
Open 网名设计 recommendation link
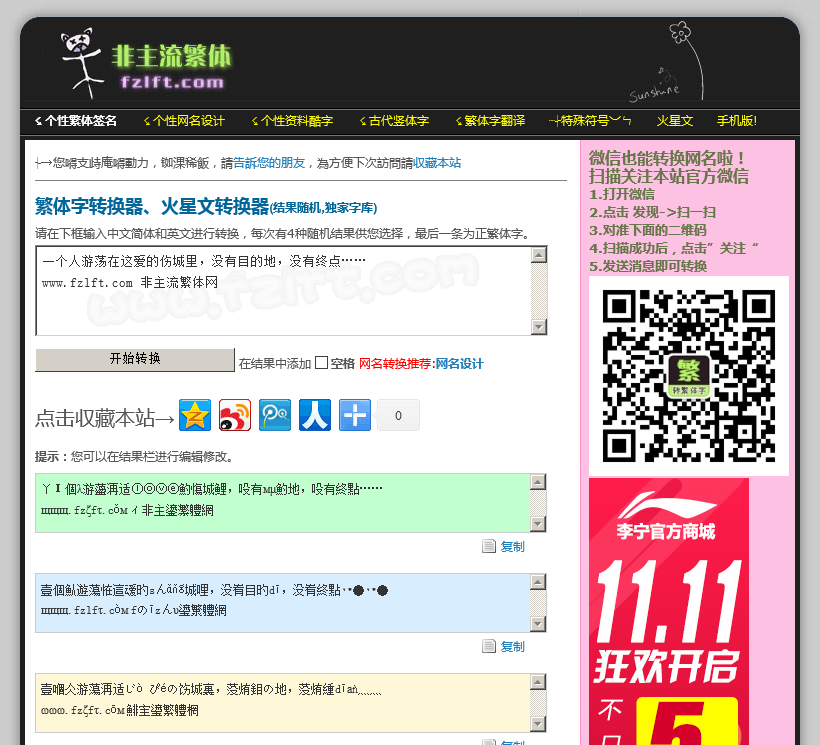(x=459, y=363)
